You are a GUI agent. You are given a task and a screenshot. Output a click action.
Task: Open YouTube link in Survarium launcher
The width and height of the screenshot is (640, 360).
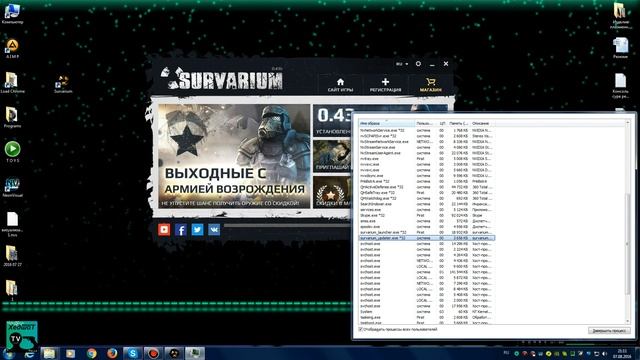(x=164, y=229)
